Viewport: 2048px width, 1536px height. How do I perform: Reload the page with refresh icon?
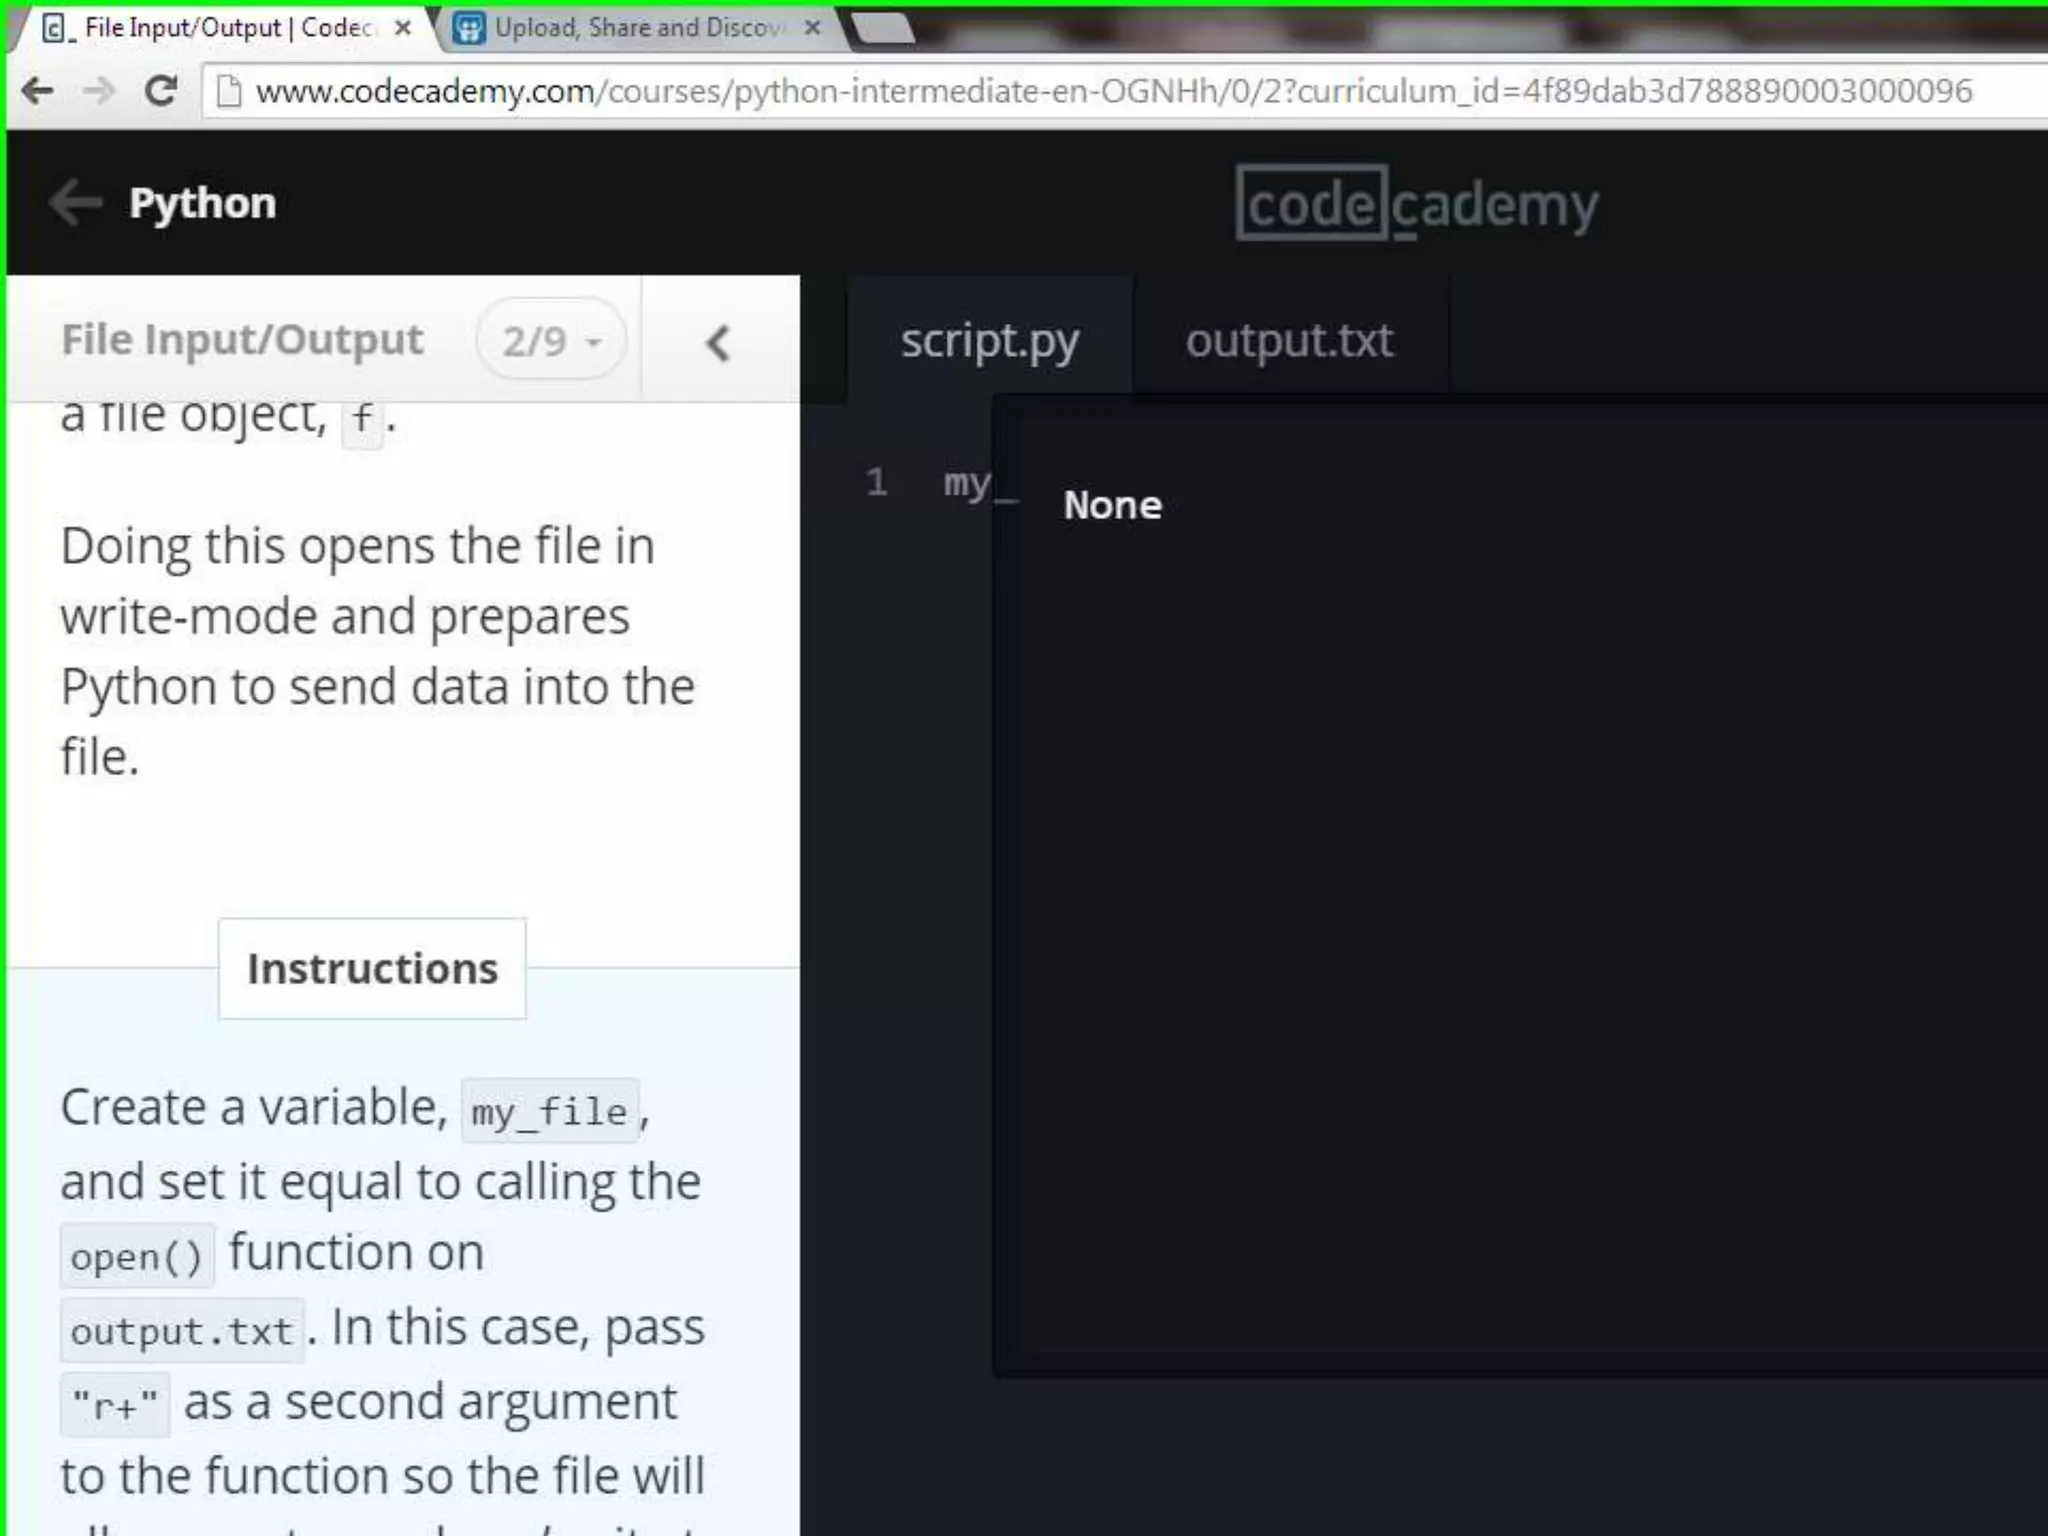pyautogui.click(x=160, y=91)
